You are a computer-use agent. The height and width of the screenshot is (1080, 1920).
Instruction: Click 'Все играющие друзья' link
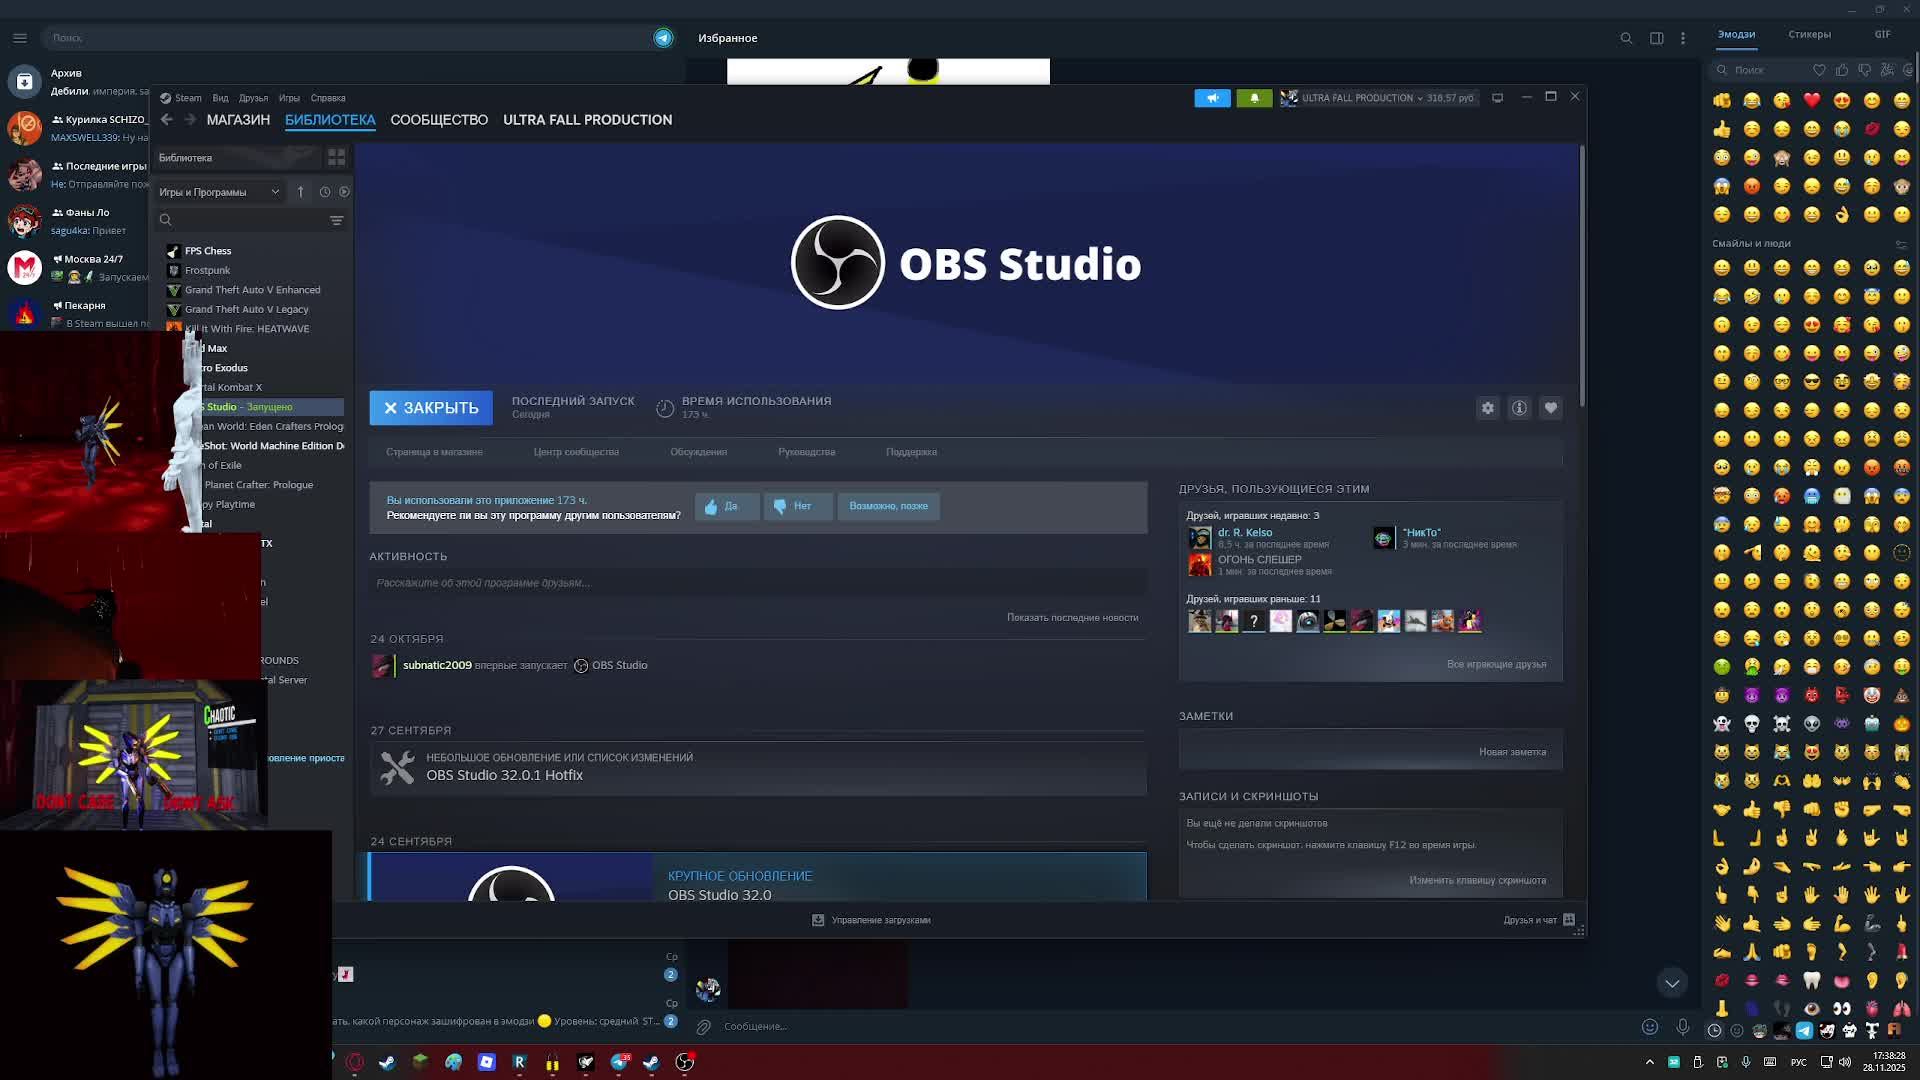click(1496, 664)
